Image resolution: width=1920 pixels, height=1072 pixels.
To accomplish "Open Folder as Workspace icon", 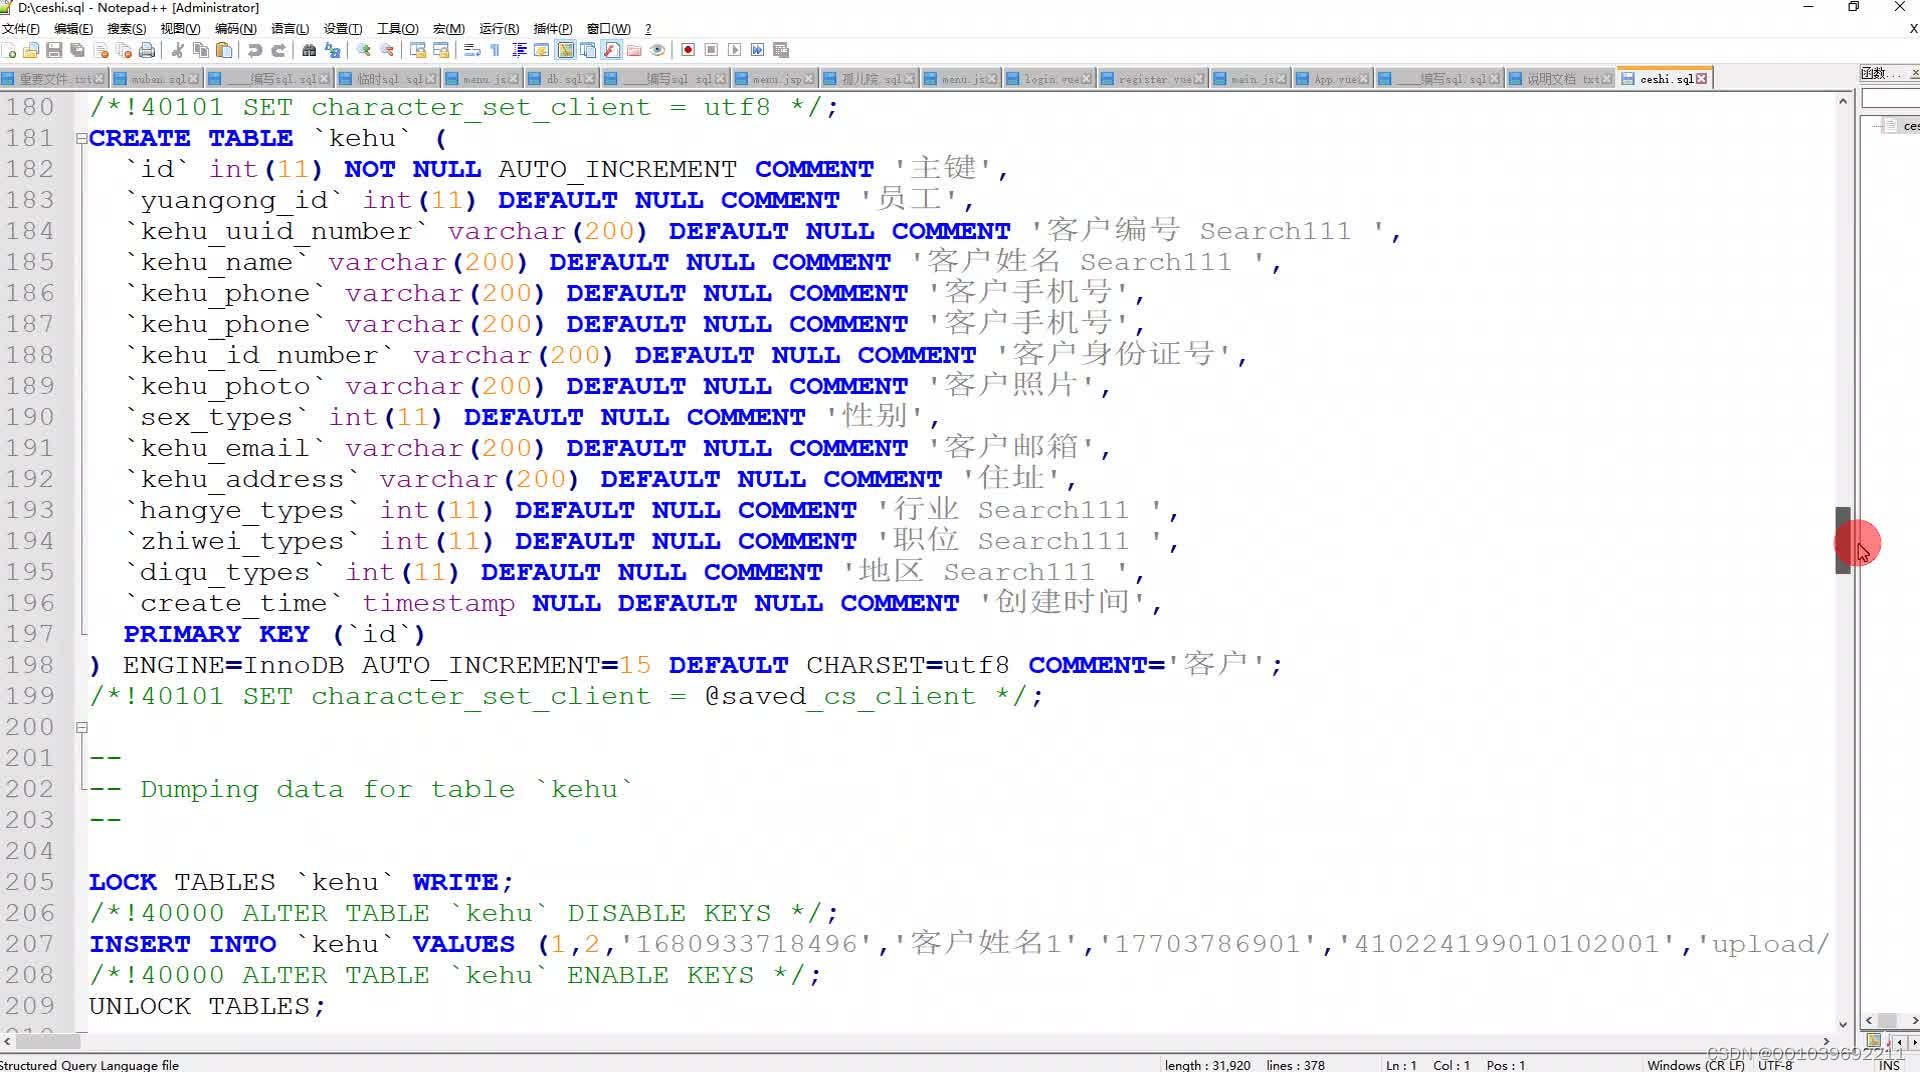I will click(634, 50).
